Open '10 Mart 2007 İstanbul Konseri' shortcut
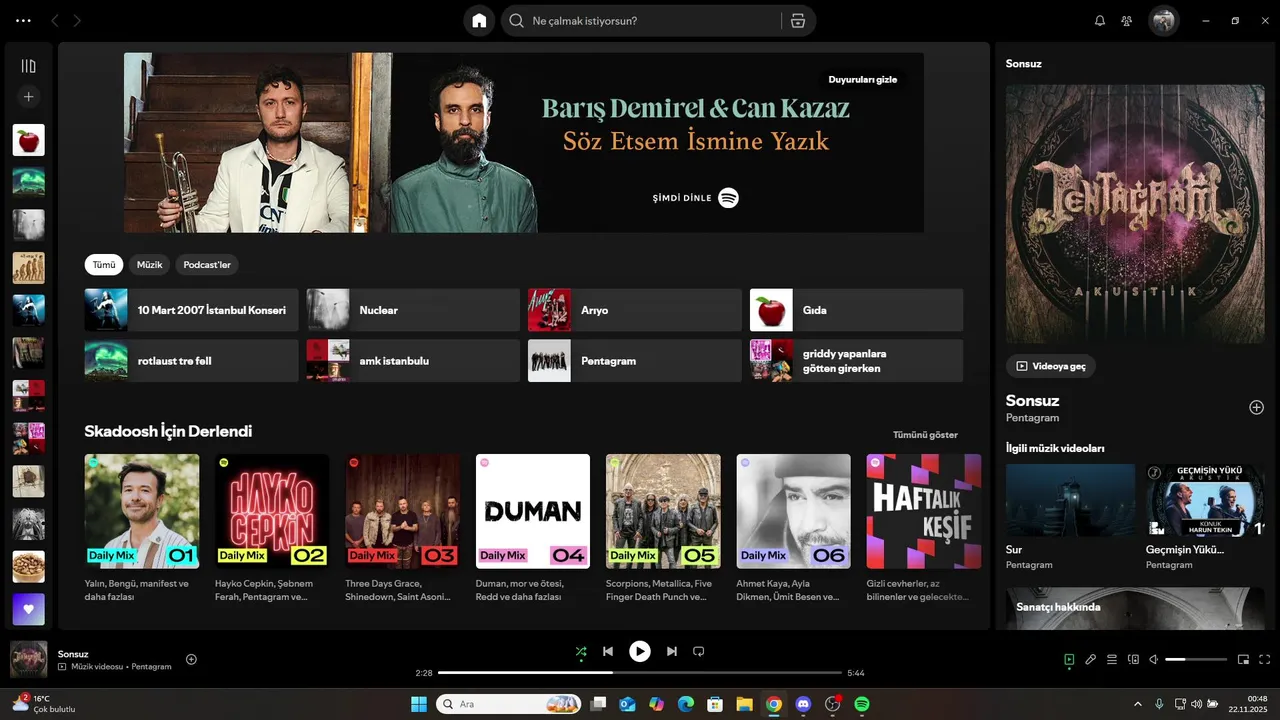1280x720 pixels. click(x=191, y=310)
